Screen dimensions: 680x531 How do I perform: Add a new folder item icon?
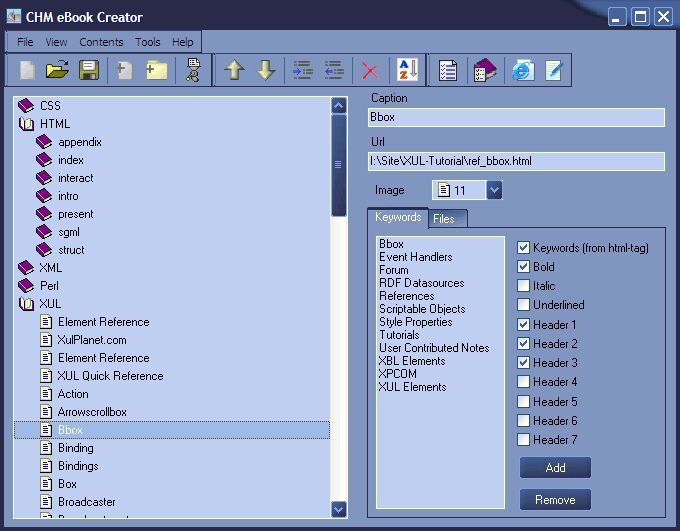[x=157, y=70]
